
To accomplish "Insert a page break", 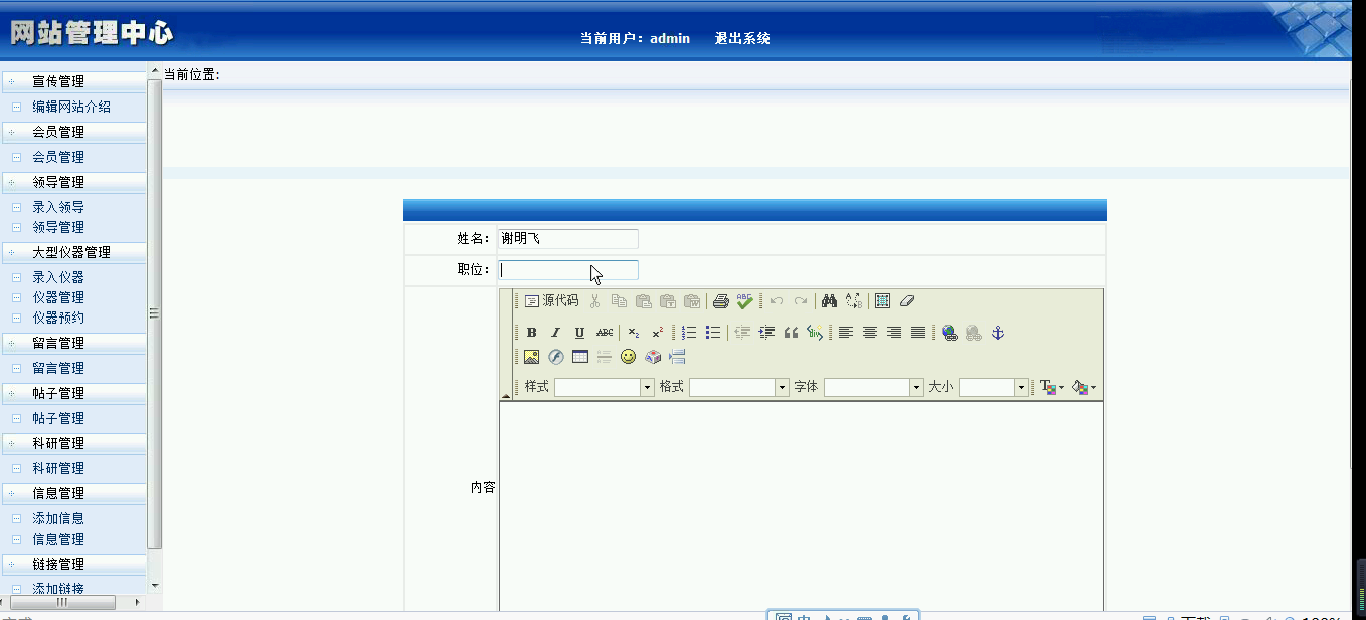I will [677, 357].
